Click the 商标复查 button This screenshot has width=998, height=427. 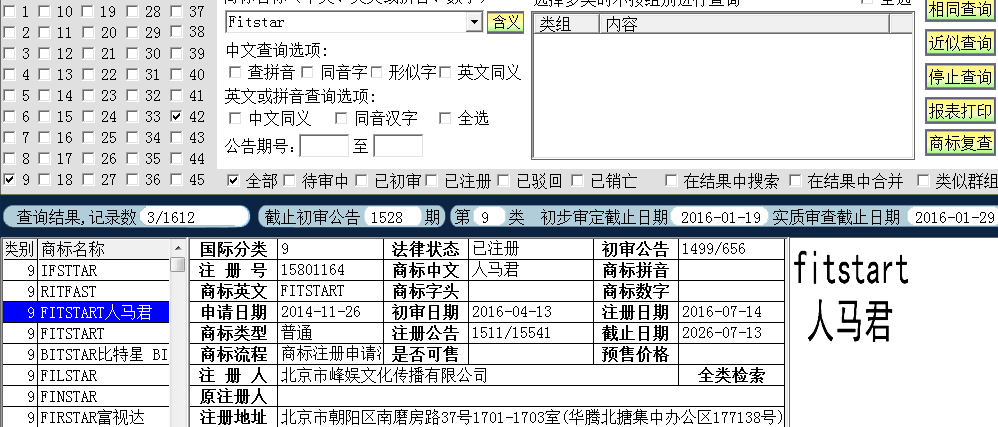959,144
